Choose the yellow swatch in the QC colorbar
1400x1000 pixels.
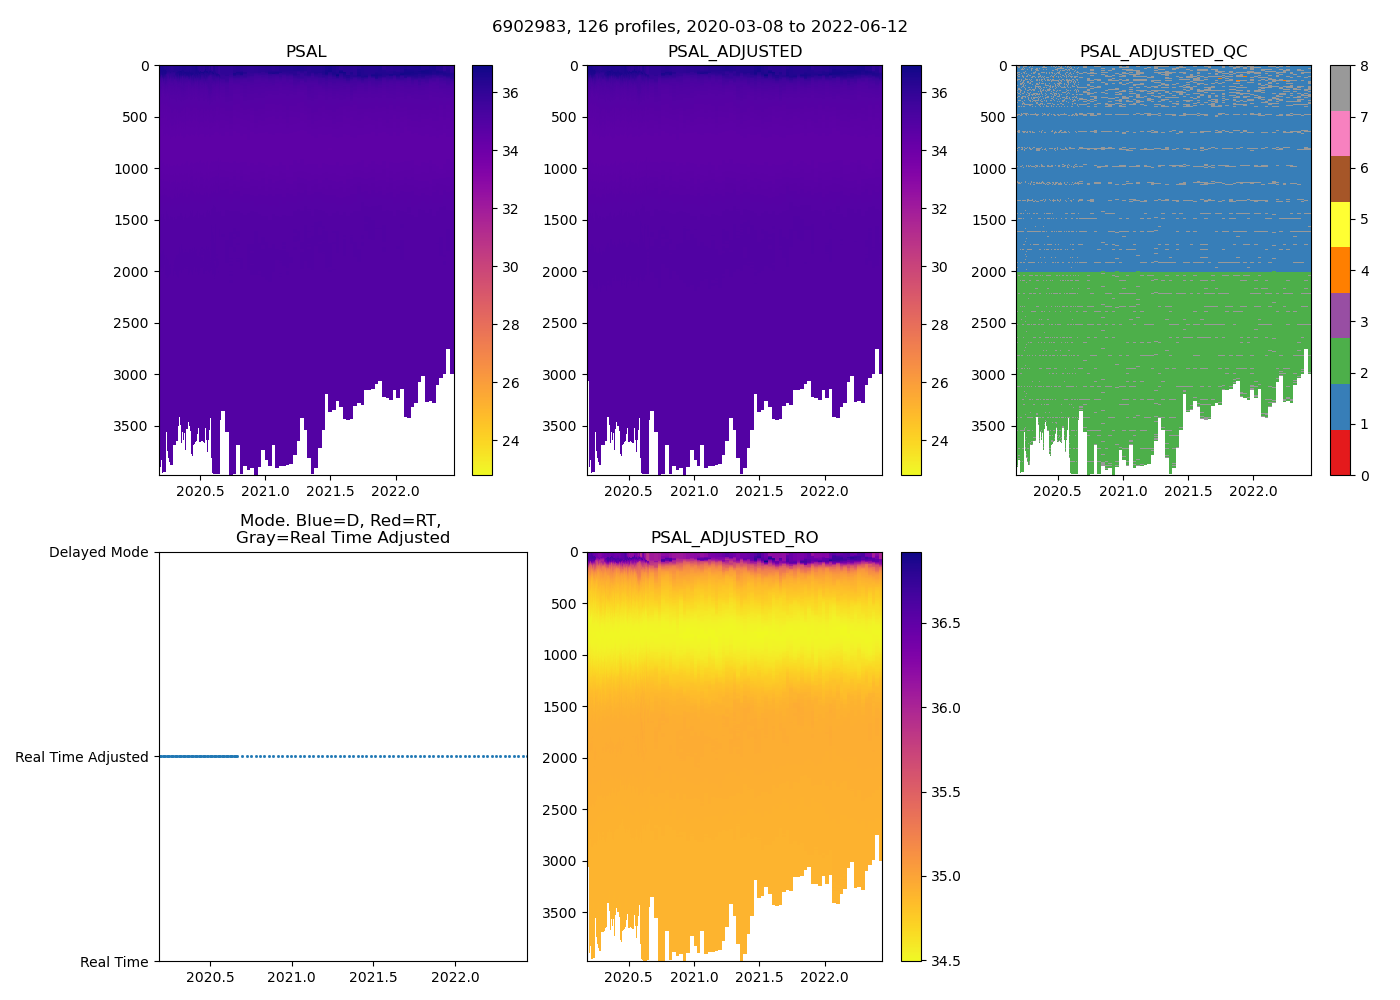coord(1340,225)
